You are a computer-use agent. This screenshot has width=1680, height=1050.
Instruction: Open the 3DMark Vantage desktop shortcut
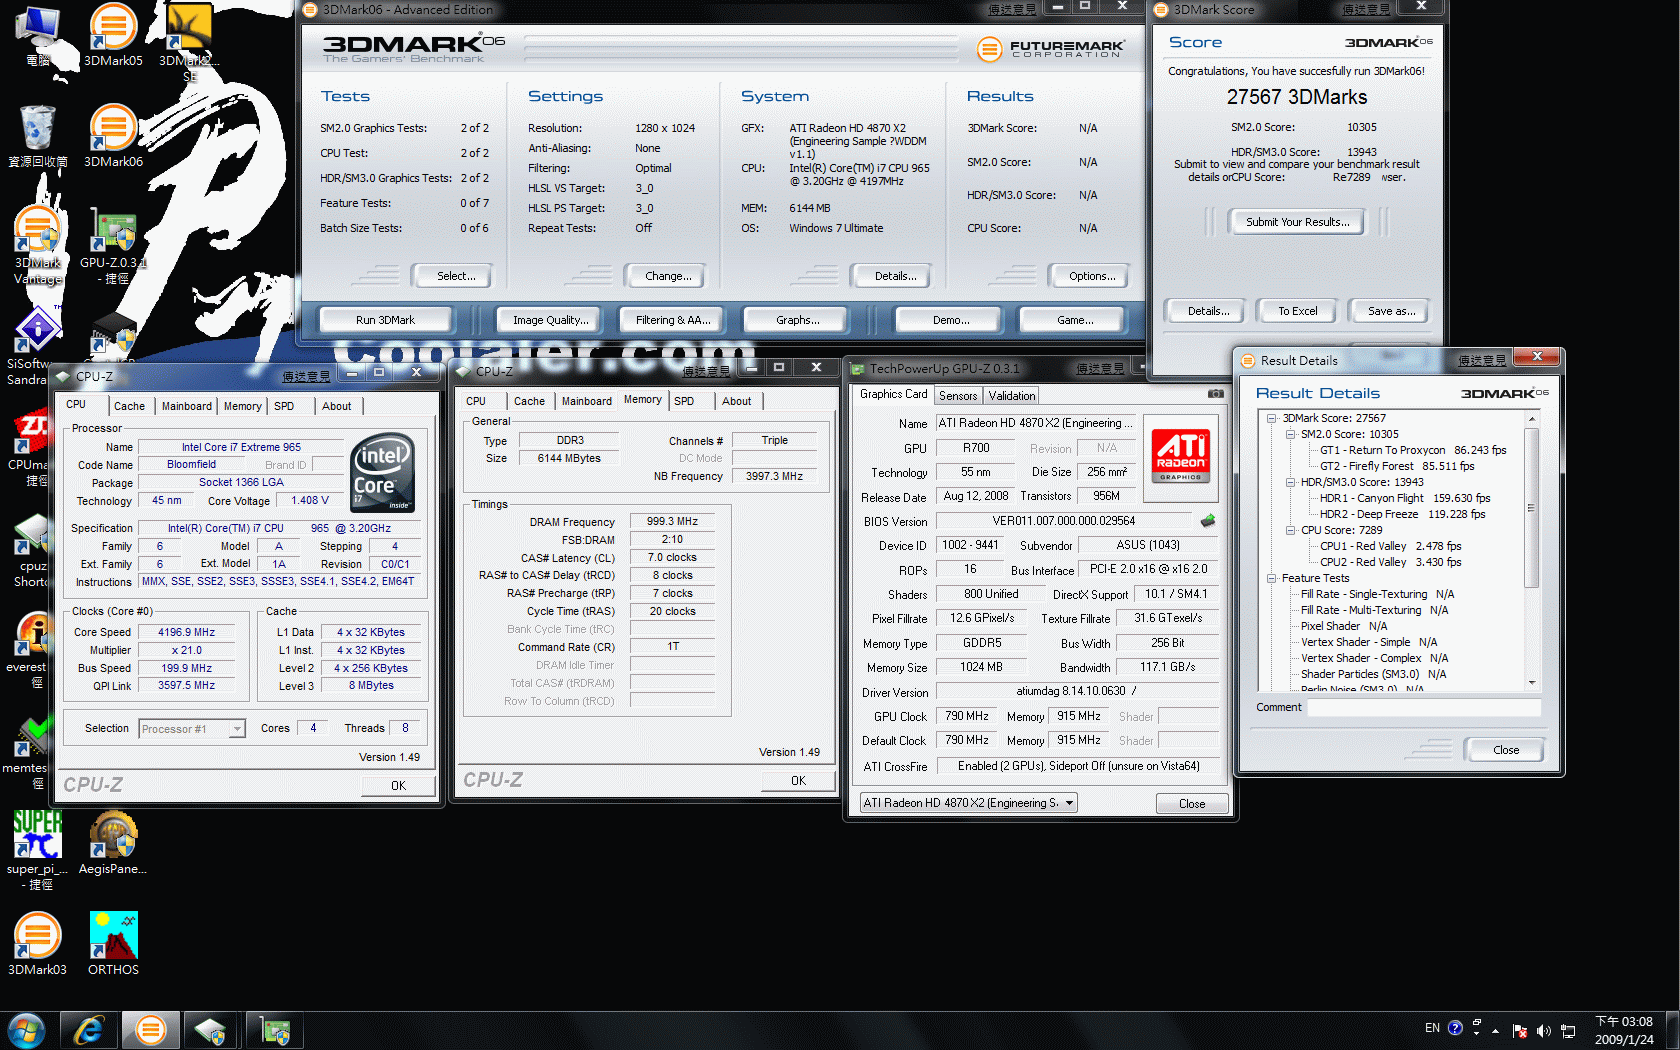(x=38, y=245)
